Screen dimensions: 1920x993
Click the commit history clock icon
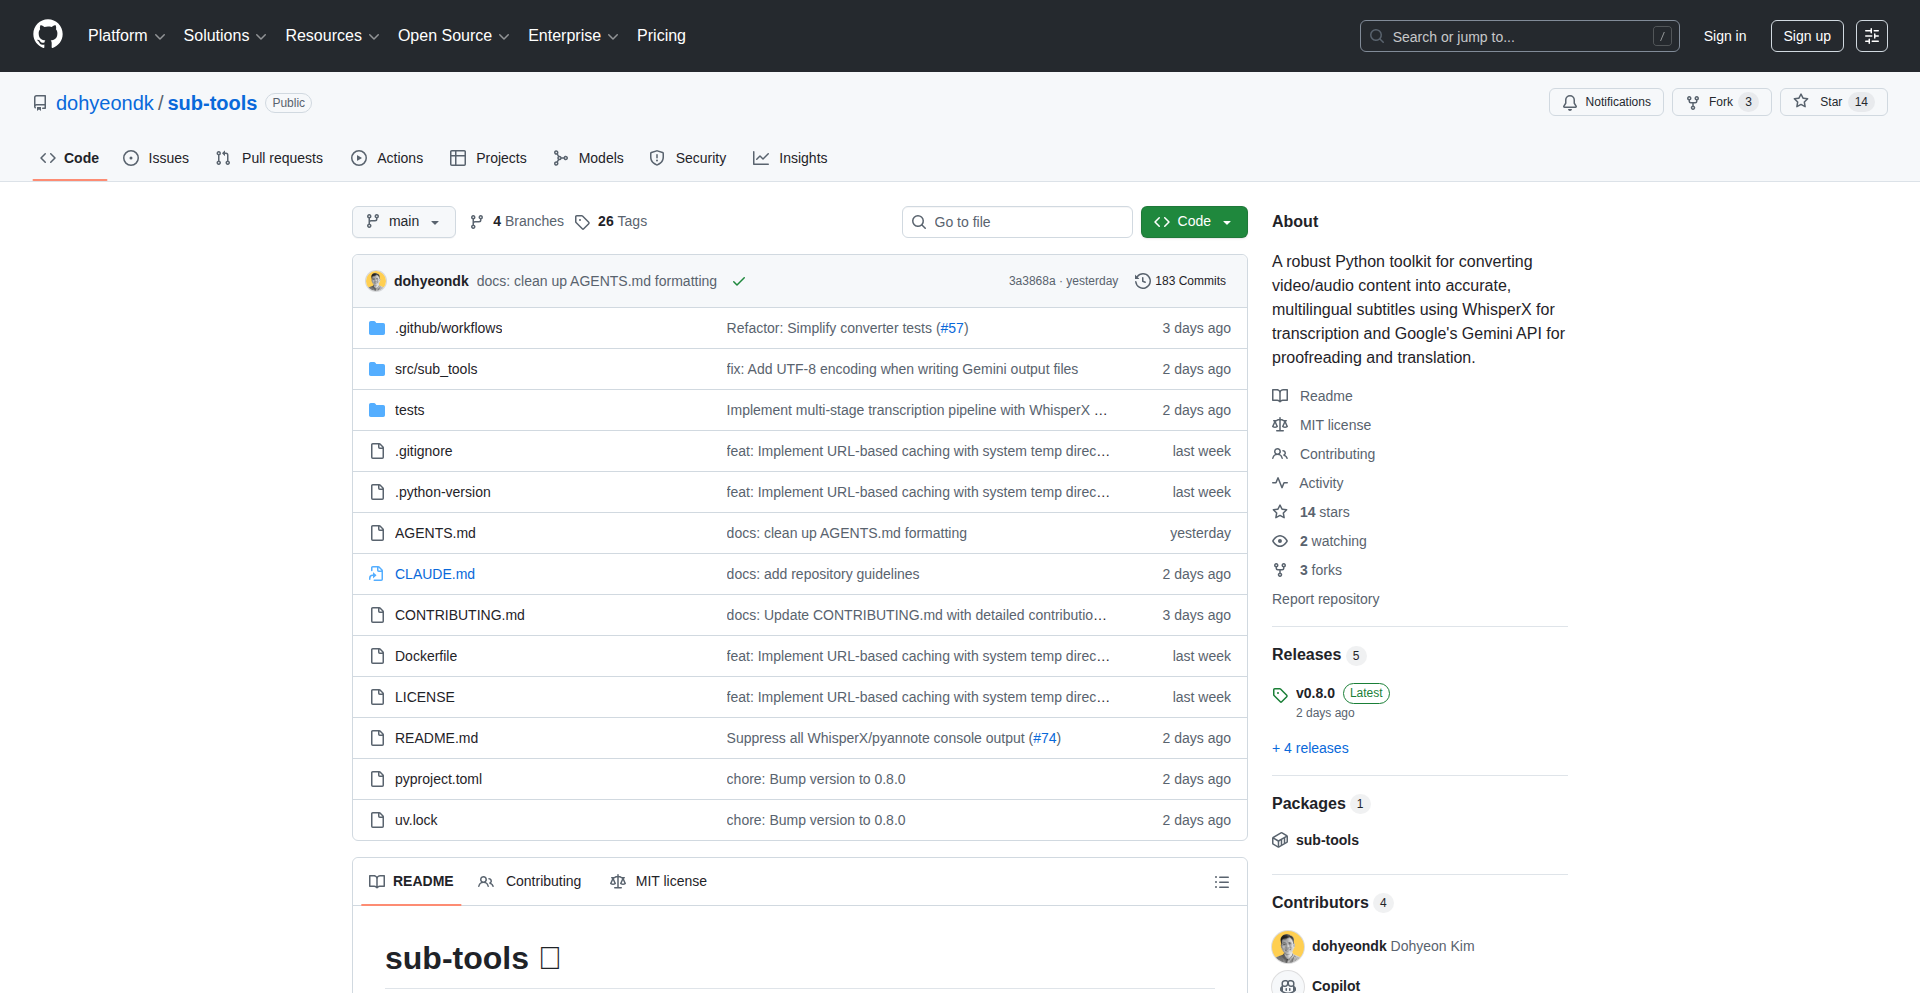click(x=1143, y=281)
